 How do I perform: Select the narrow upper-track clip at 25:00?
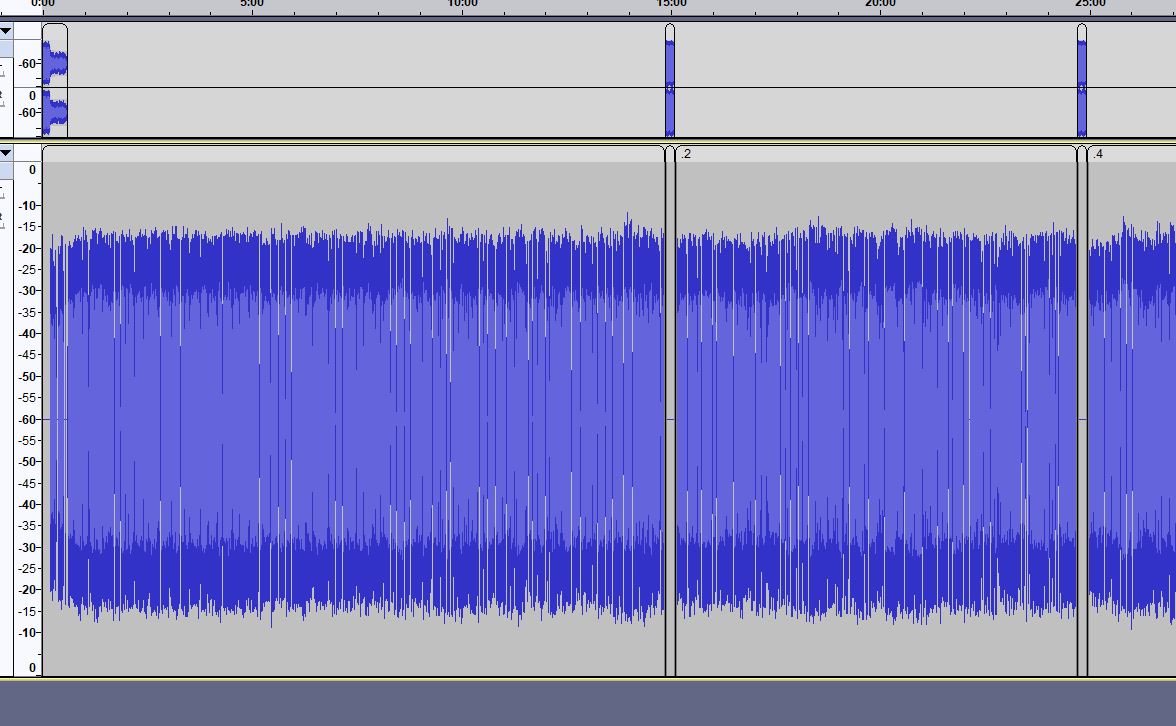pyautogui.click(x=1082, y=80)
